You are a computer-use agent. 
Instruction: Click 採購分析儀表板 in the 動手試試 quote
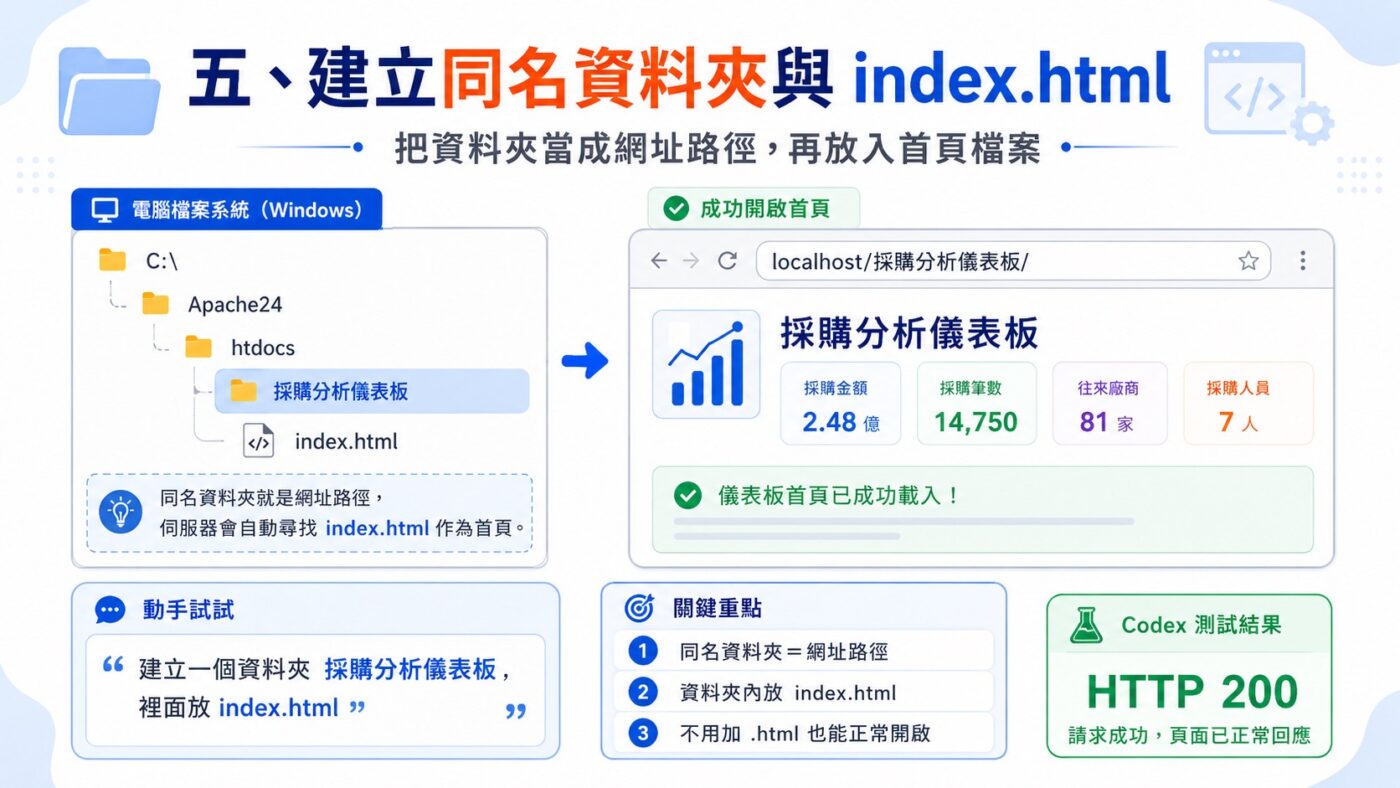coord(410,669)
